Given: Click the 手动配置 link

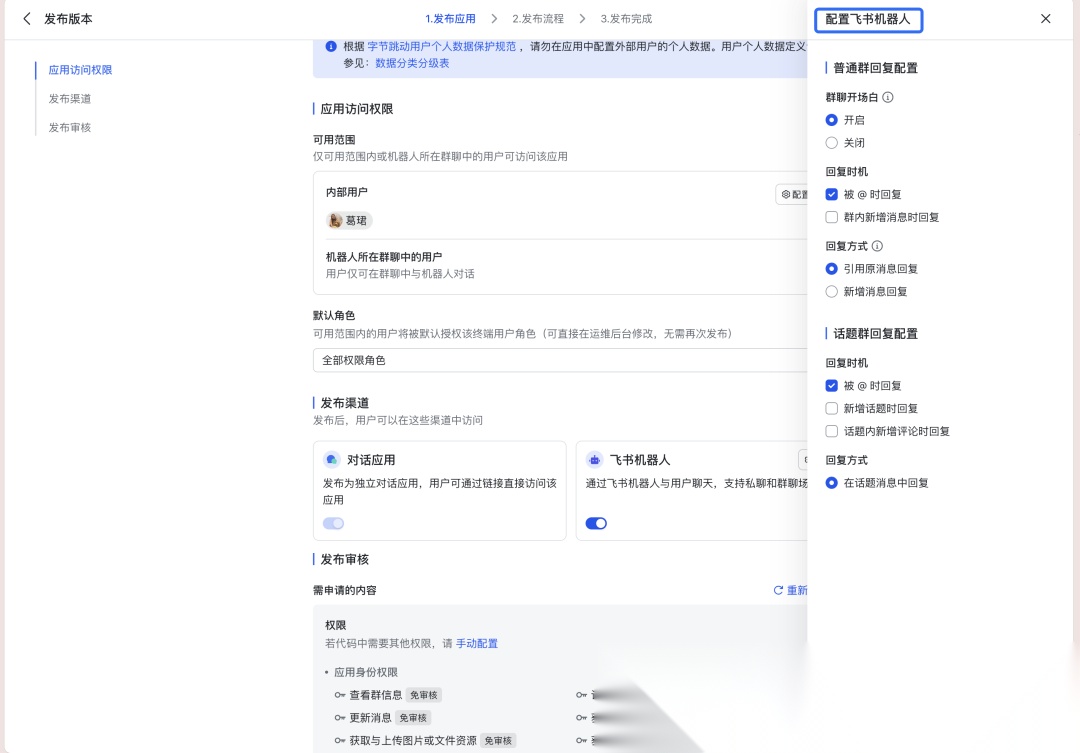Looking at the screenshot, I should click(477, 643).
